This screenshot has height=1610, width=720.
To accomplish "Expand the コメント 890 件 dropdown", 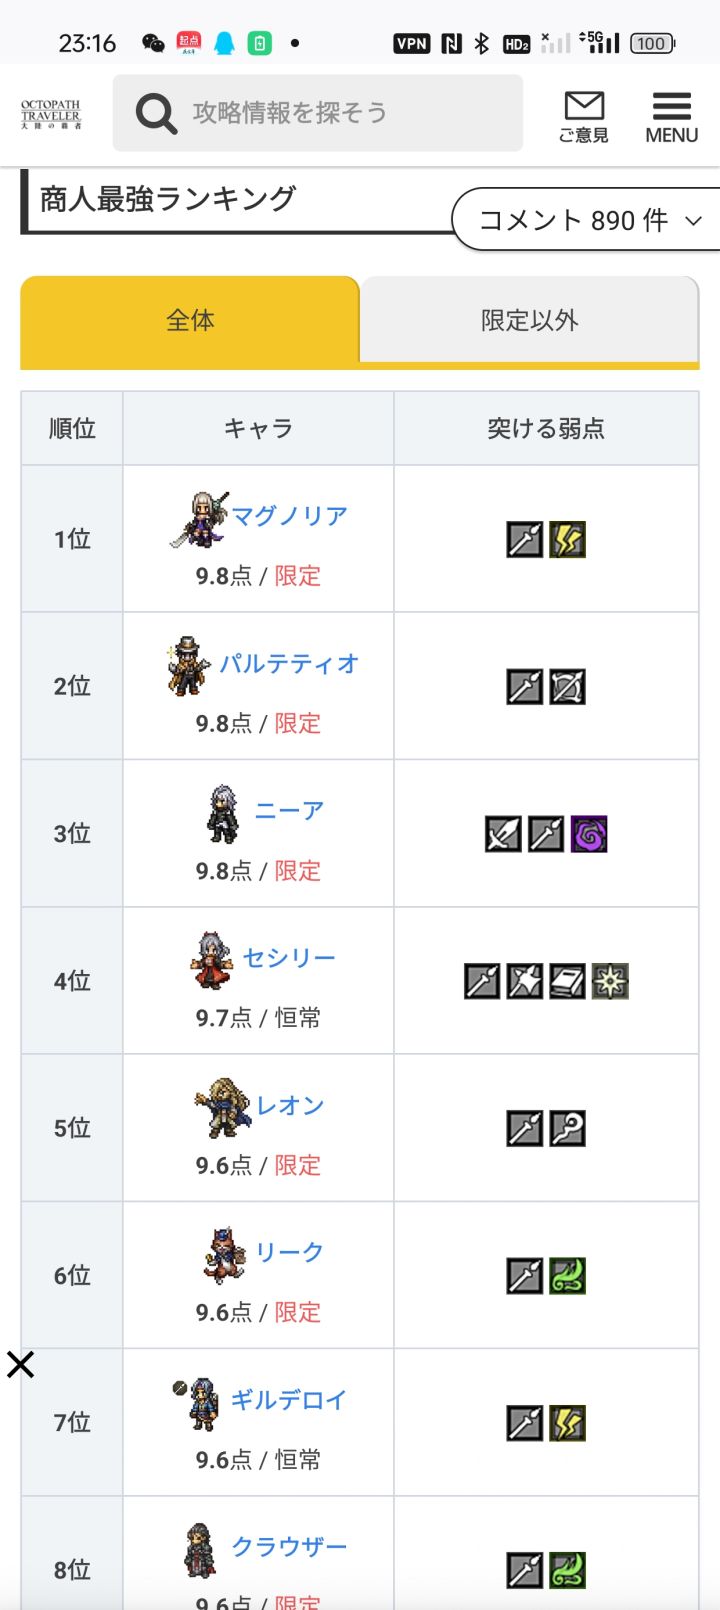I will (x=590, y=220).
